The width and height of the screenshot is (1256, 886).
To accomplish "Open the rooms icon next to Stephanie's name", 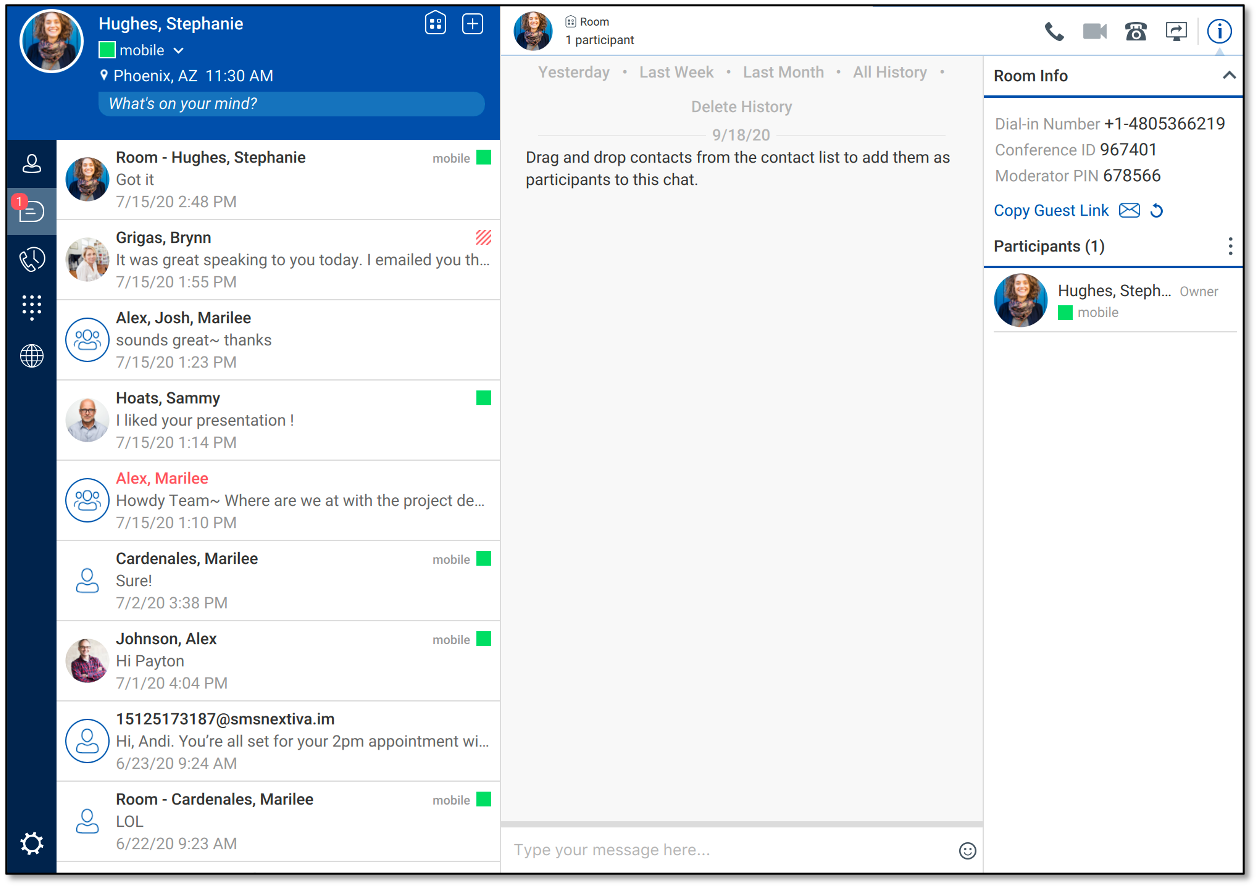I will pyautogui.click(x=435, y=22).
